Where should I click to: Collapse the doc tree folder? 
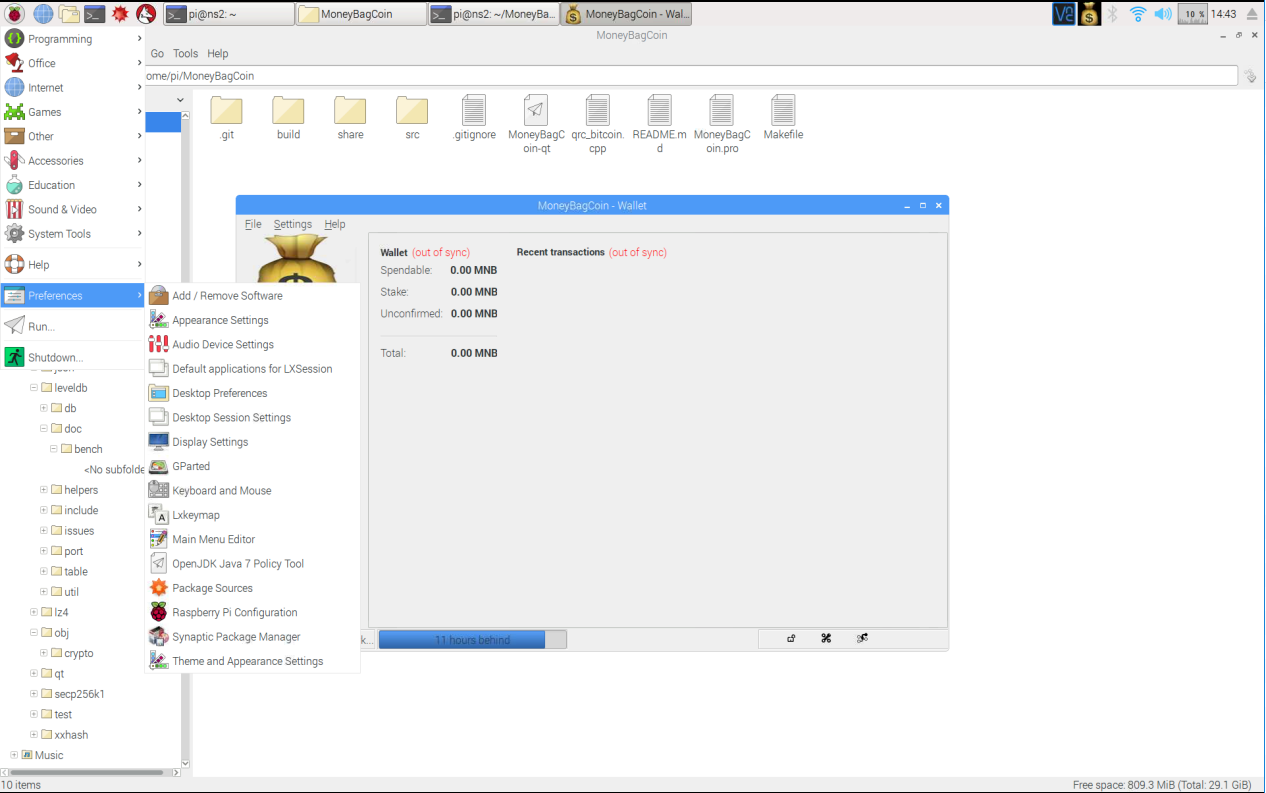[43, 429]
